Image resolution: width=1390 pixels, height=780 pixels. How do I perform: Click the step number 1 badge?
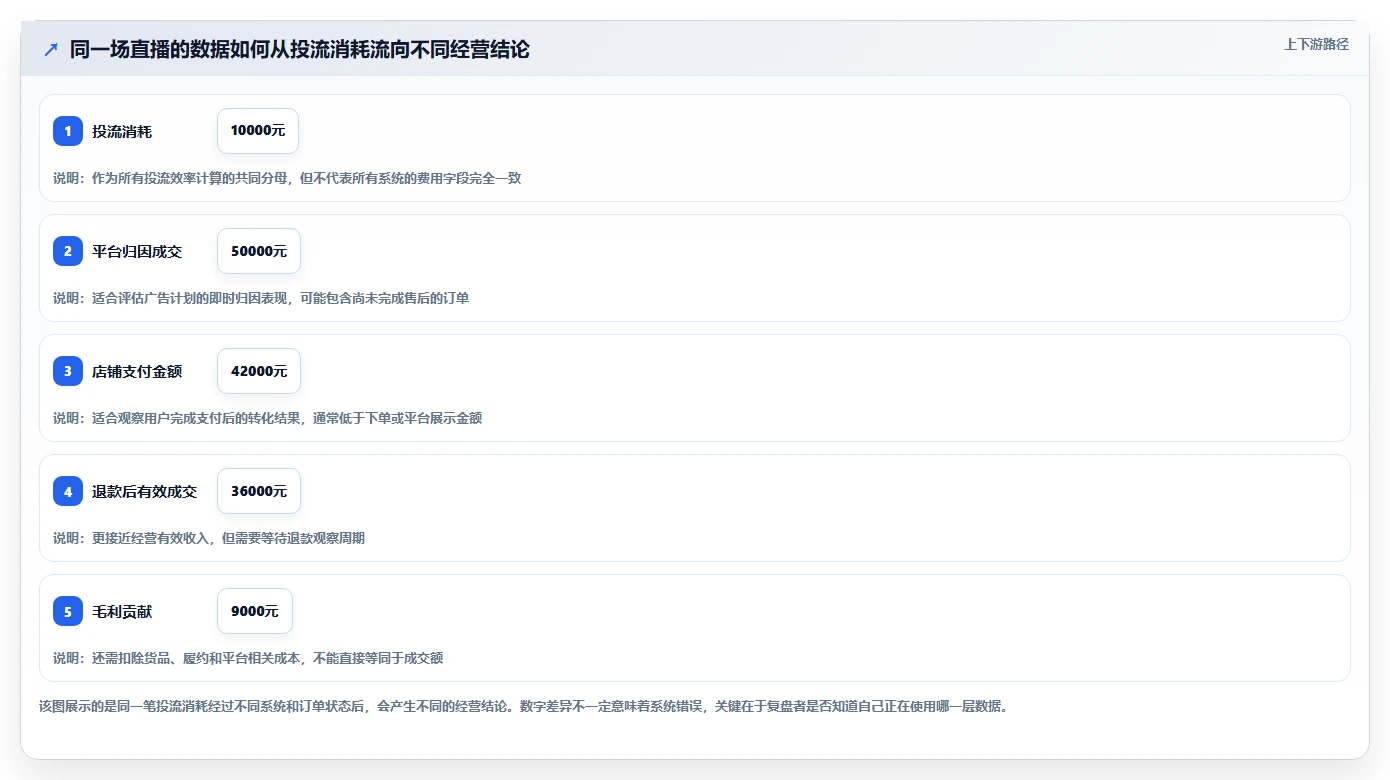[68, 131]
